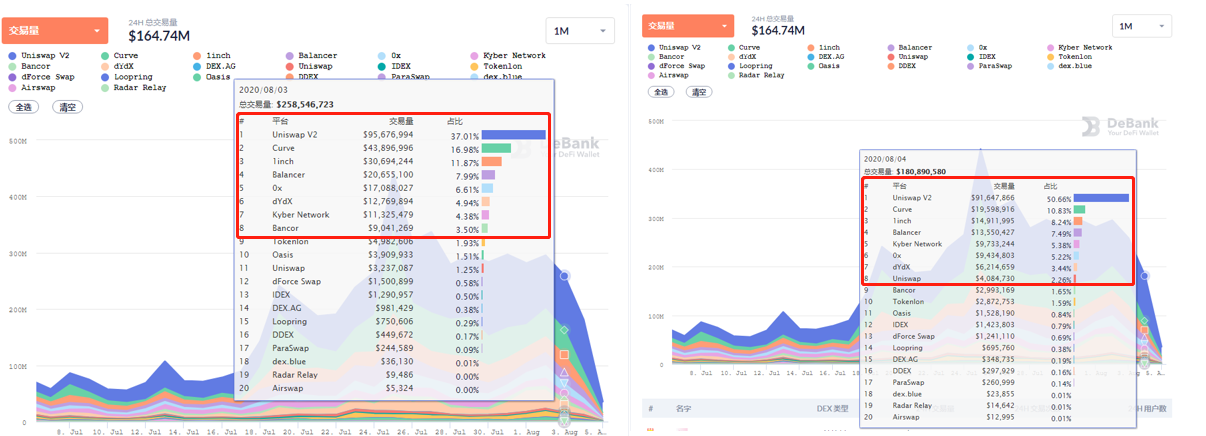Toggle Kyber Network legend in left panel
Viewport: 1206px width, 436px height.
507,55
